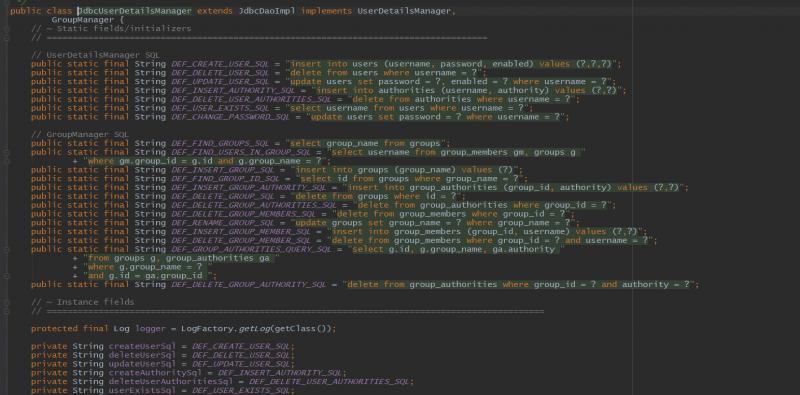Image resolution: width=800 pixels, height=395 pixels.
Task: Click the createUserSql field name
Action: [x=142, y=347]
